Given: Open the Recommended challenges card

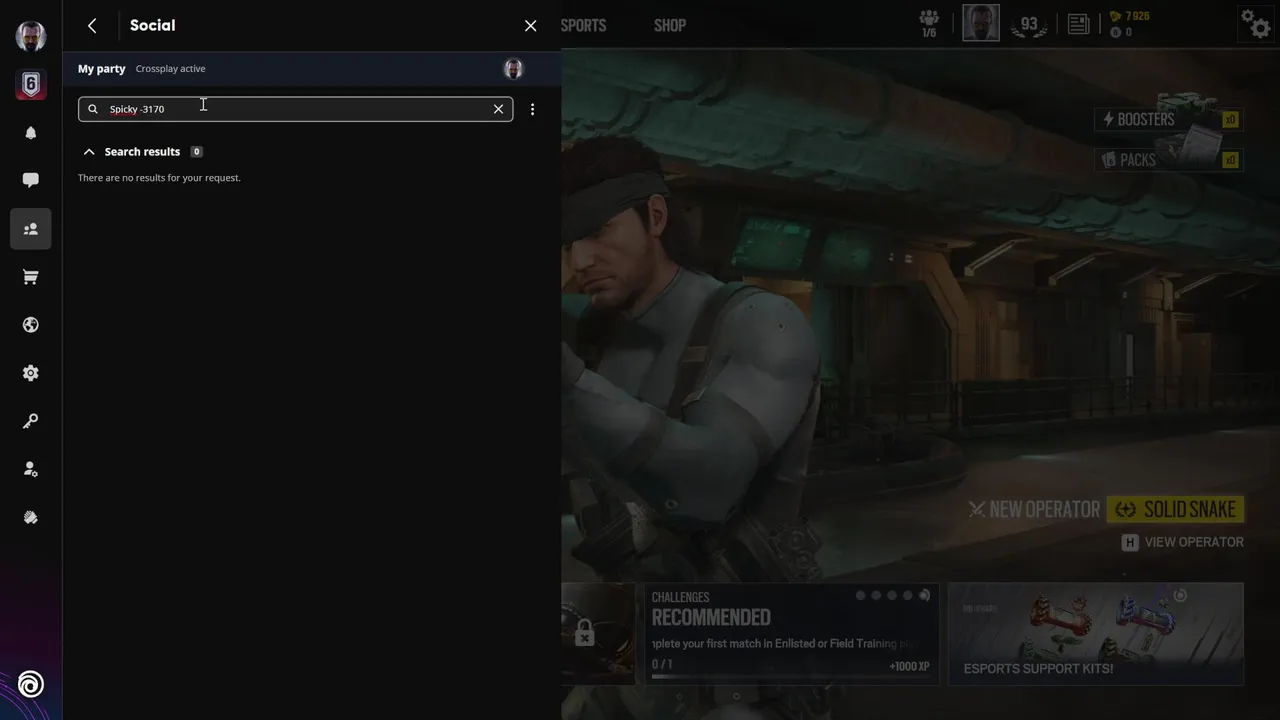Looking at the screenshot, I should (791, 634).
